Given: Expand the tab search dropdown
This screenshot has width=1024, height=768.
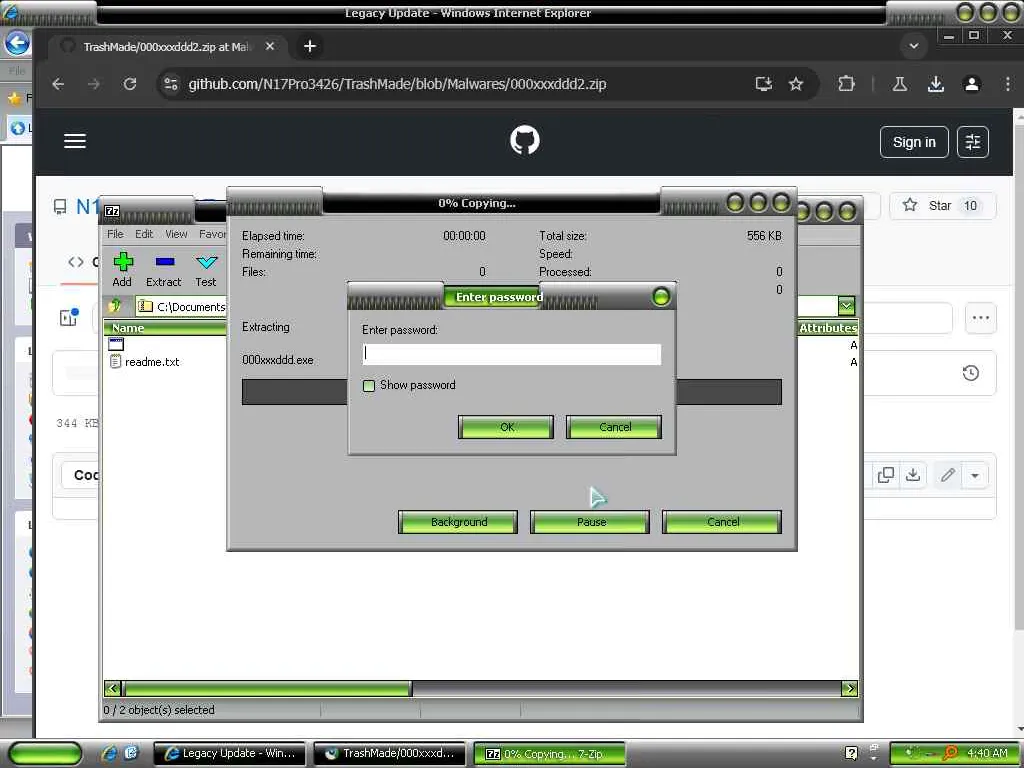Looking at the screenshot, I should pyautogui.click(x=914, y=46).
